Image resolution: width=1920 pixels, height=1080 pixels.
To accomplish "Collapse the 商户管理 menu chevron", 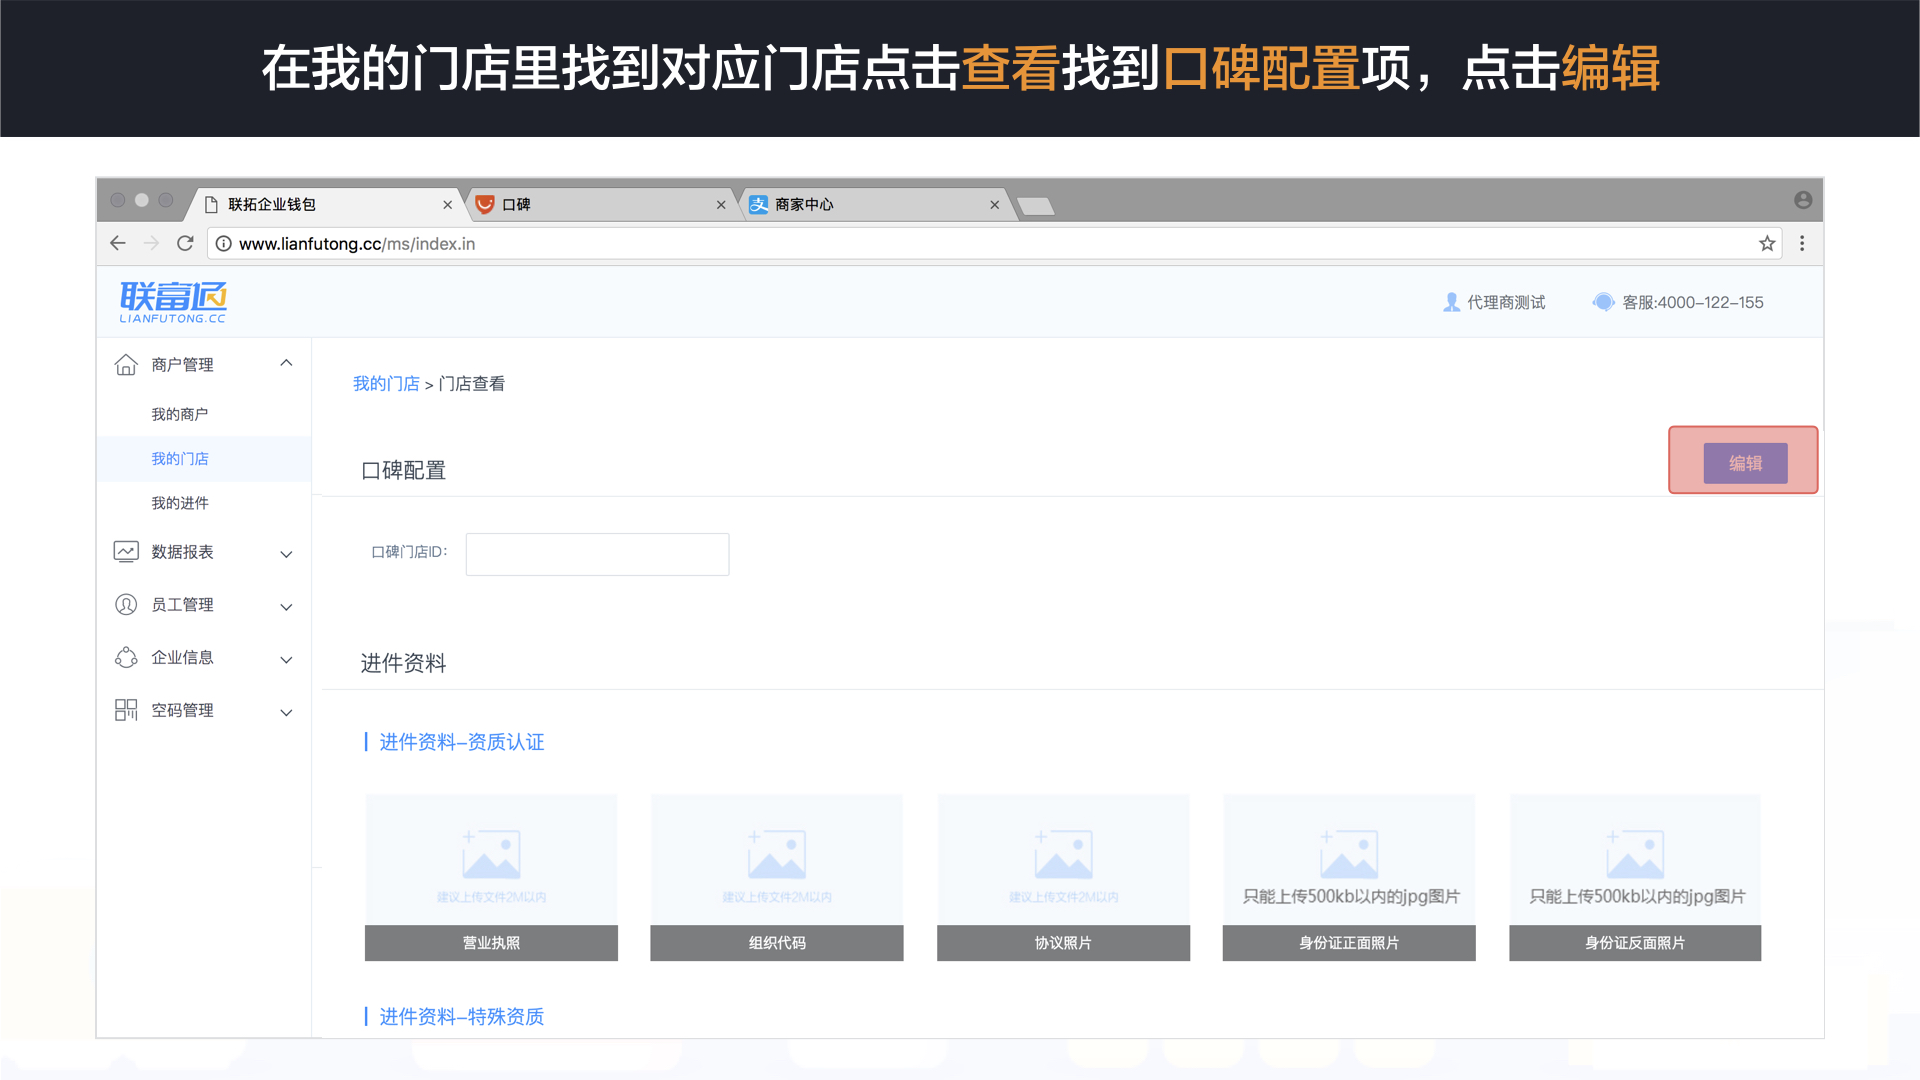I will (x=286, y=364).
